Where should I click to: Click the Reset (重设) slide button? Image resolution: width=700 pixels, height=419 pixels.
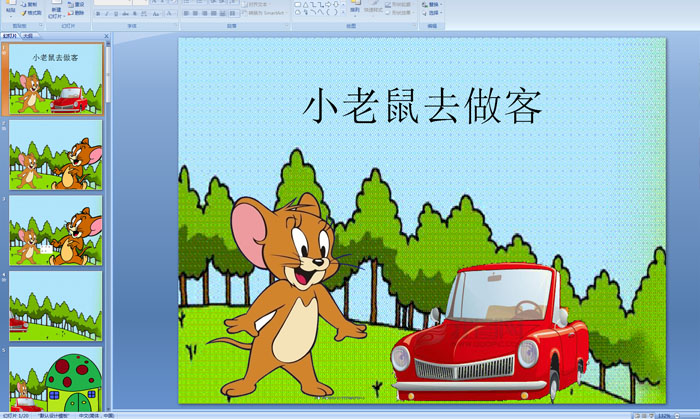tap(76, 4)
